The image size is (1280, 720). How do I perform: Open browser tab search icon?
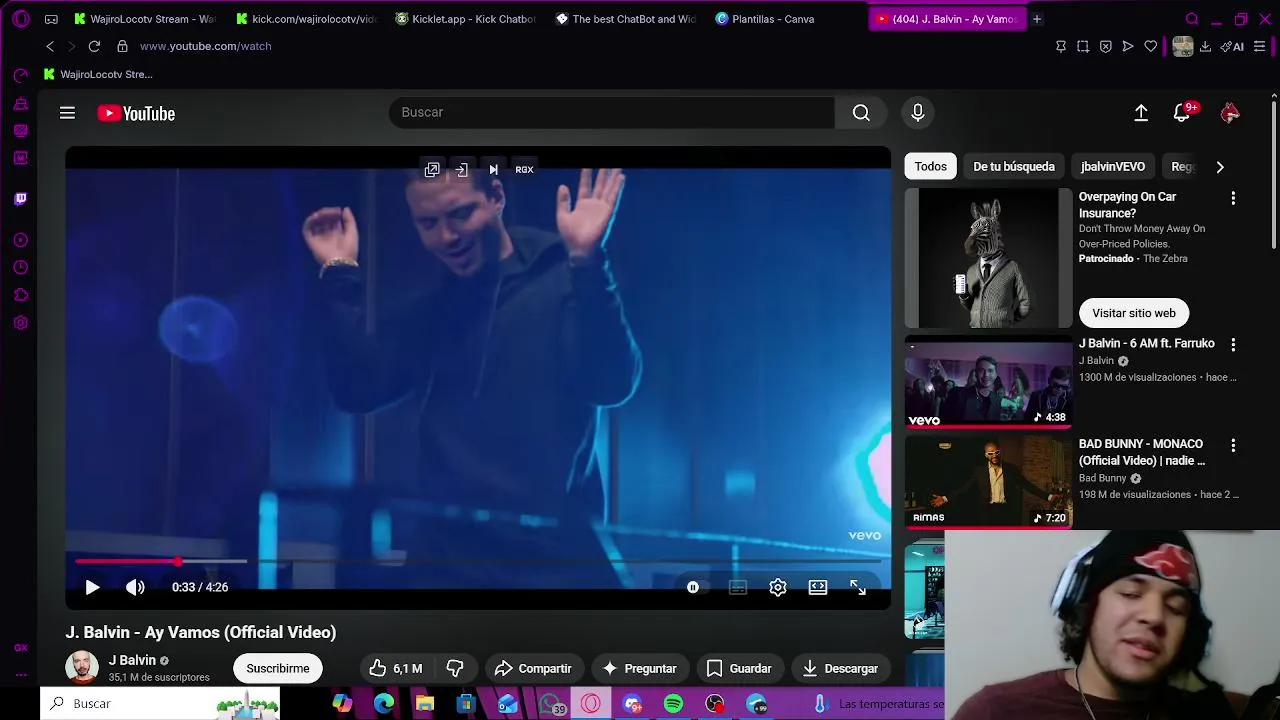[x=1192, y=19]
